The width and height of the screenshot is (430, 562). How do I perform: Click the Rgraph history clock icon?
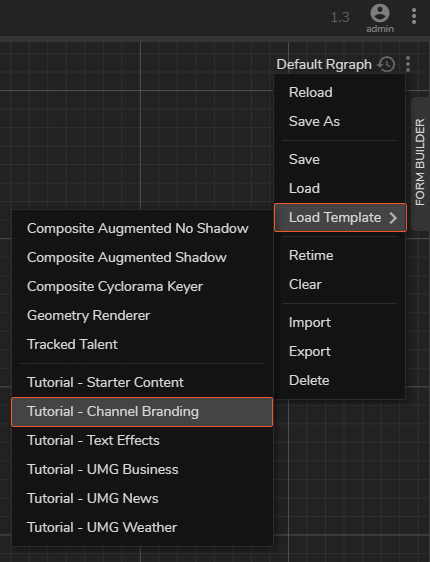(386, 65)
